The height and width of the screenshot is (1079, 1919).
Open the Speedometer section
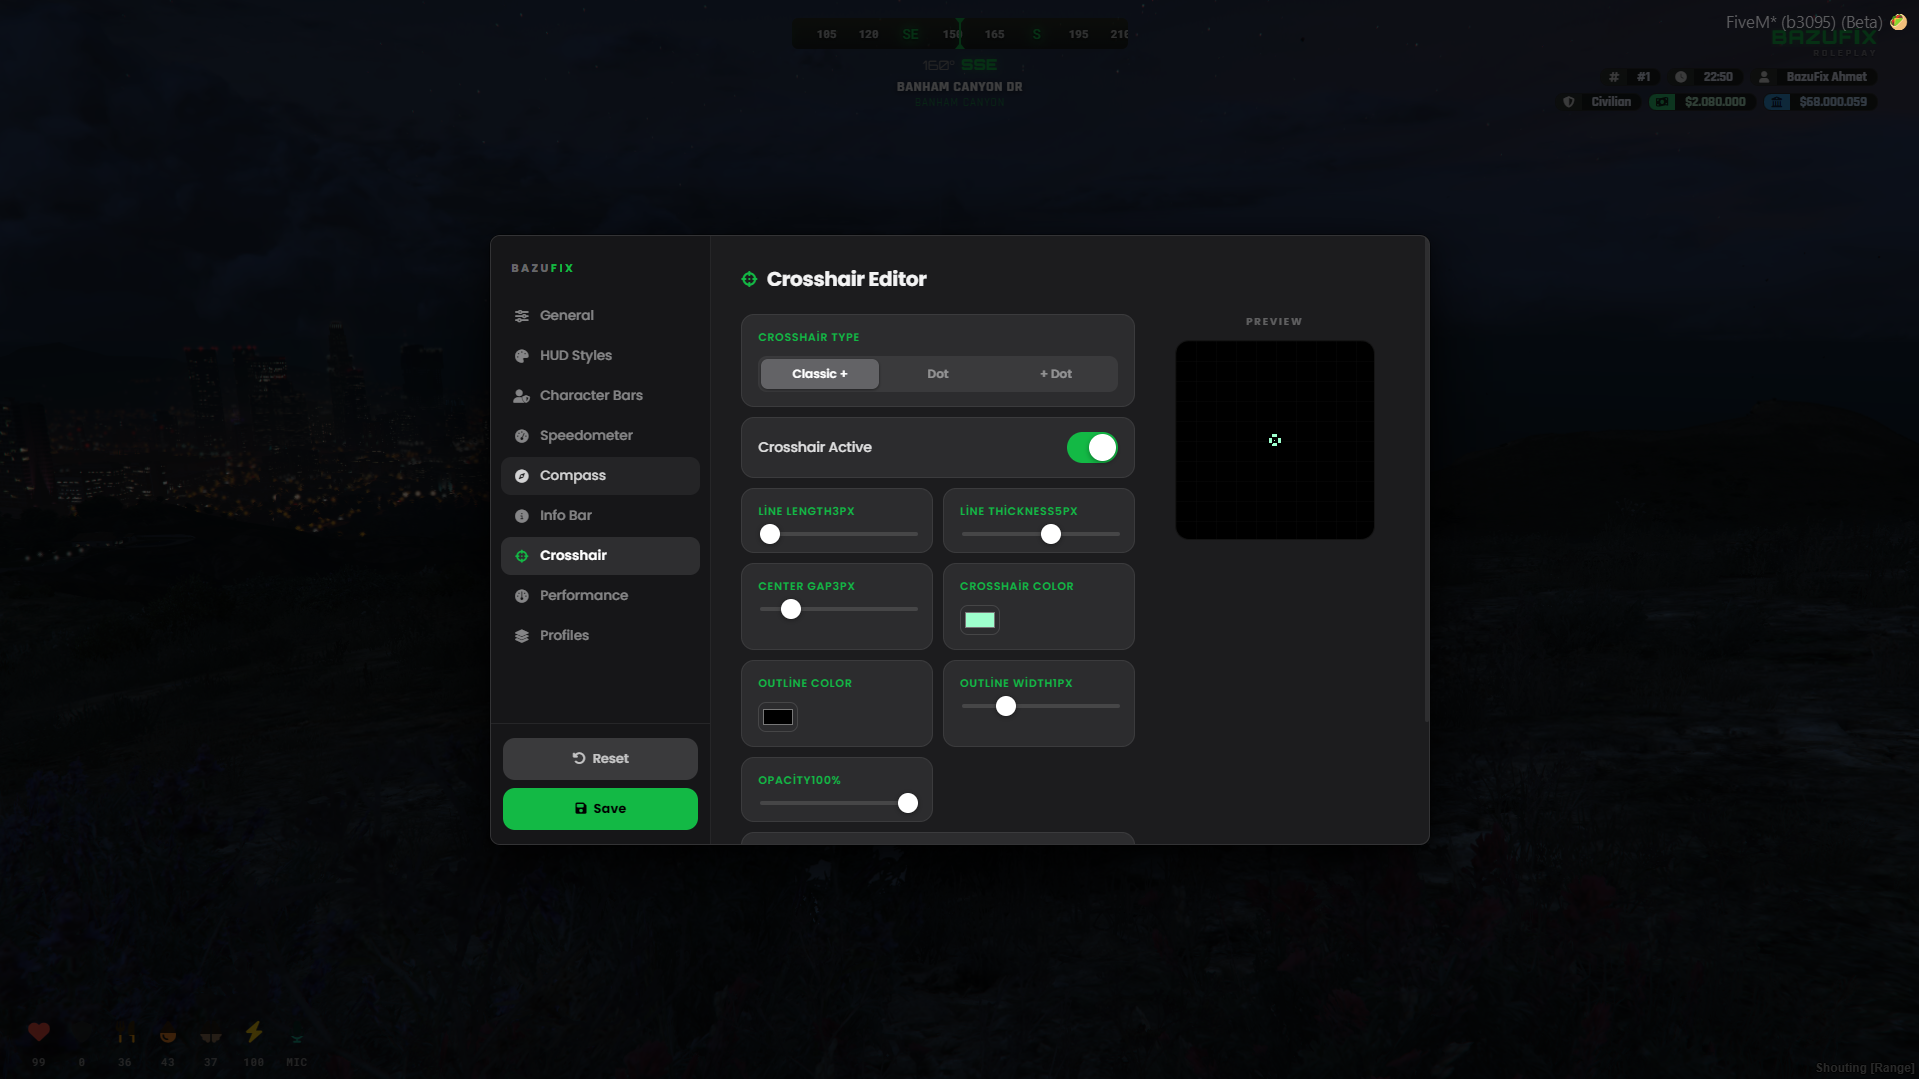600,436
